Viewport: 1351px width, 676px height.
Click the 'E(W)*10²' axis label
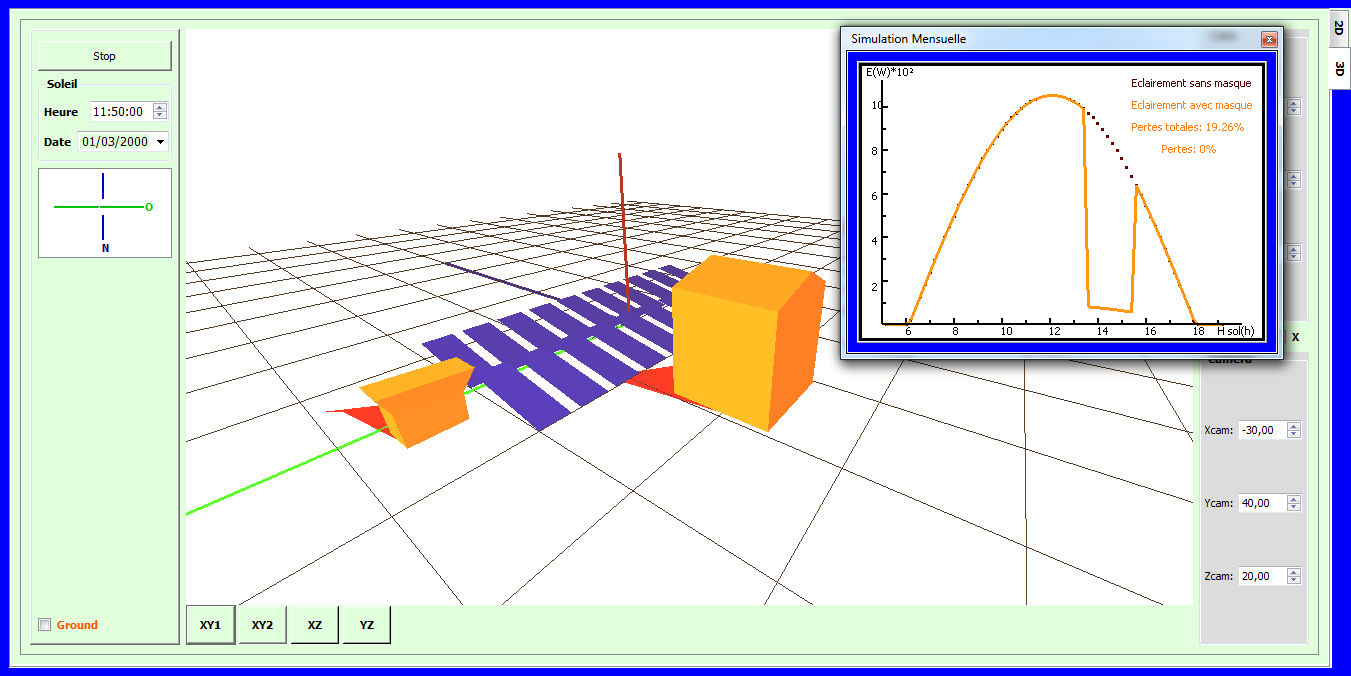[889, 72]
